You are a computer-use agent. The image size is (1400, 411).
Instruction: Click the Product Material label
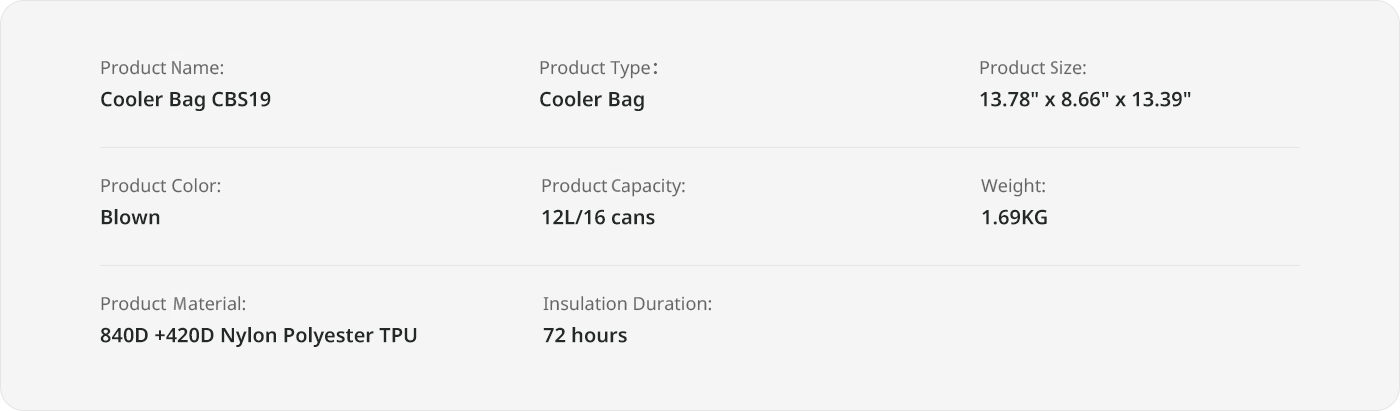pos(173,304)
